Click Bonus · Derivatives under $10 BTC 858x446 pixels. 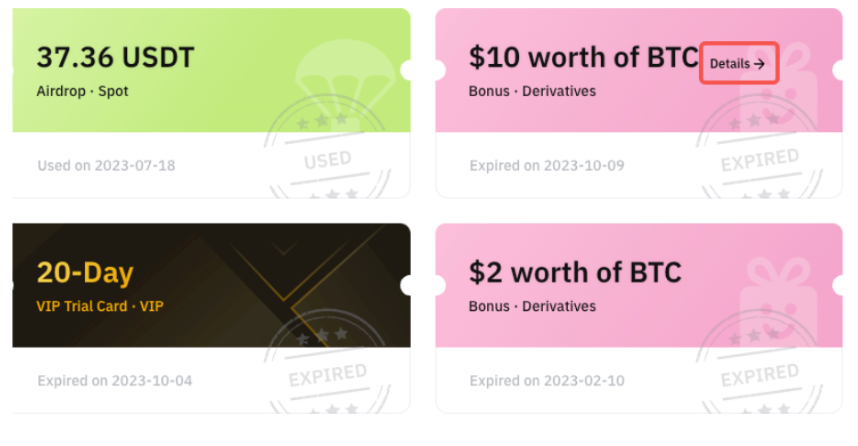click(x=532, y=91)
